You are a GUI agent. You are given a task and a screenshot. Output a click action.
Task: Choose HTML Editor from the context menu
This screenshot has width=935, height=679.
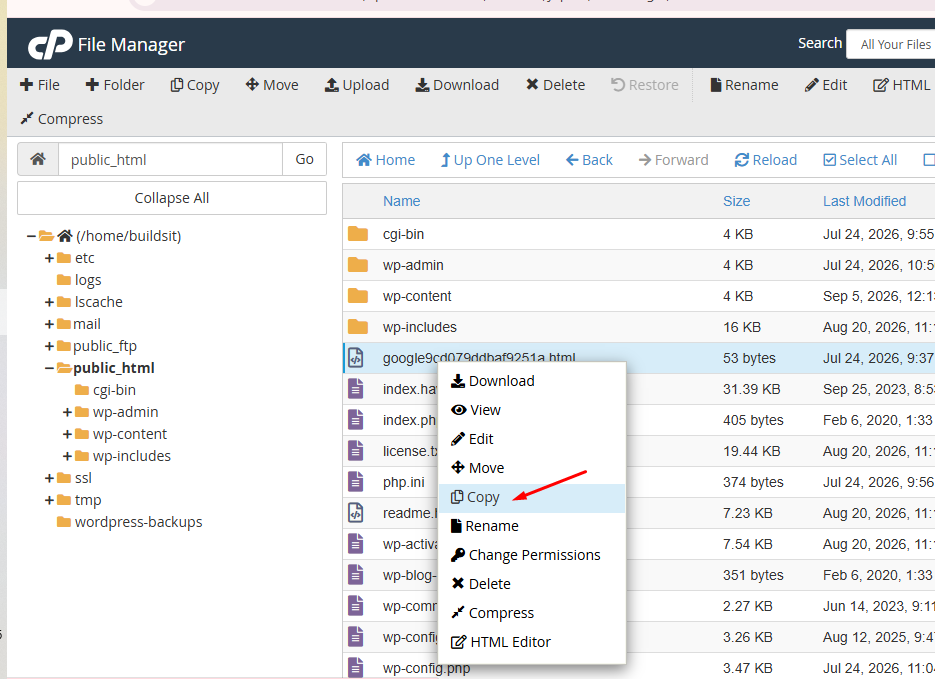point(531,642)
